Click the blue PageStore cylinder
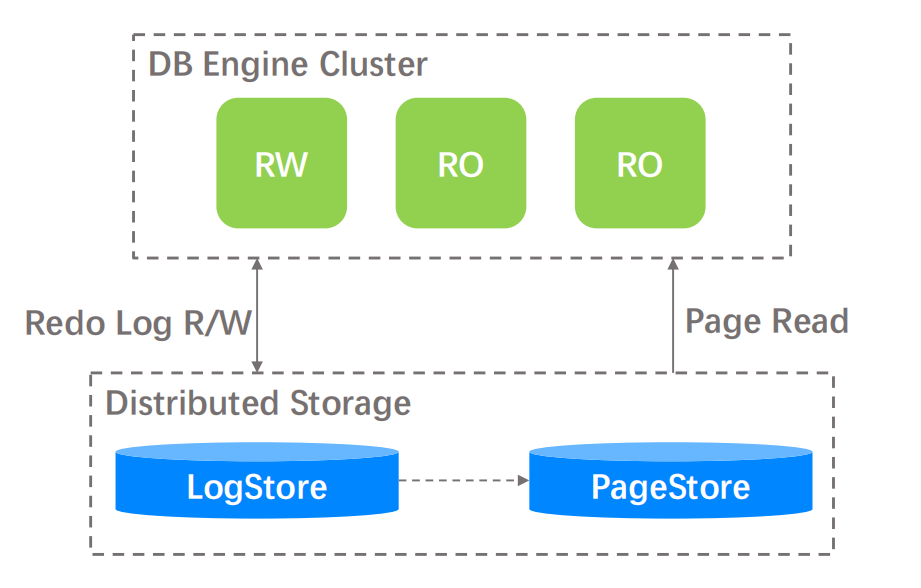The image size is (921, 588). [x=670, y=487]
